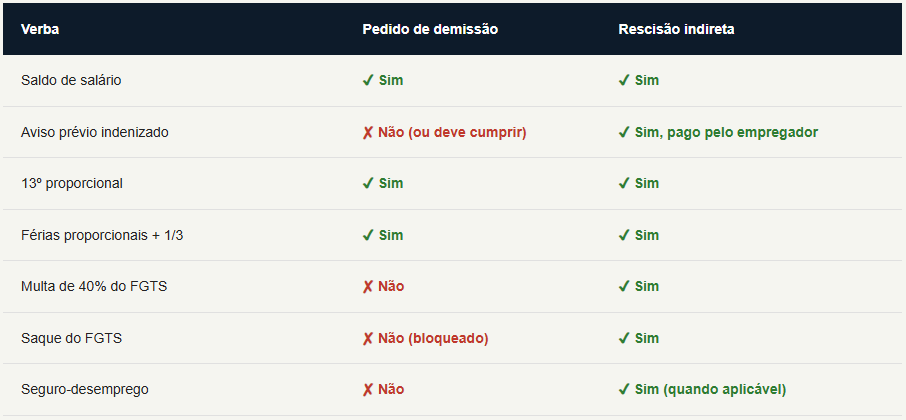This screenshot has width=906, height=420.
Task: Select the Férias proporcionais + 1/3 label
Action: pyautogui.click(x=102, y=235)
